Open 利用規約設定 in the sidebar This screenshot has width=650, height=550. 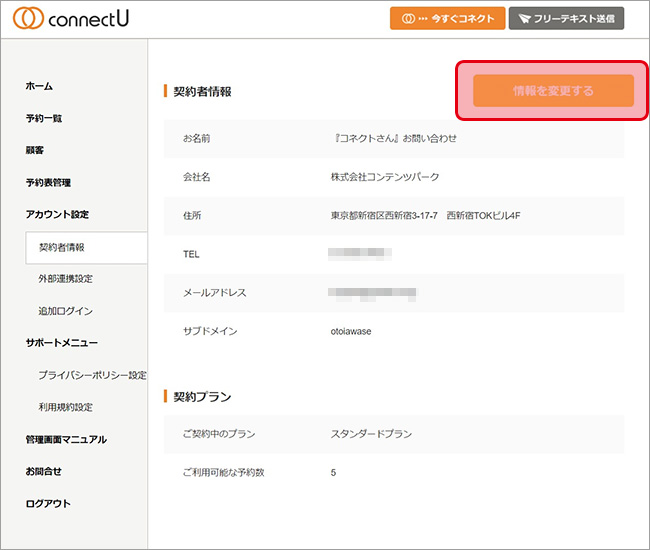[x=65, y=407]
